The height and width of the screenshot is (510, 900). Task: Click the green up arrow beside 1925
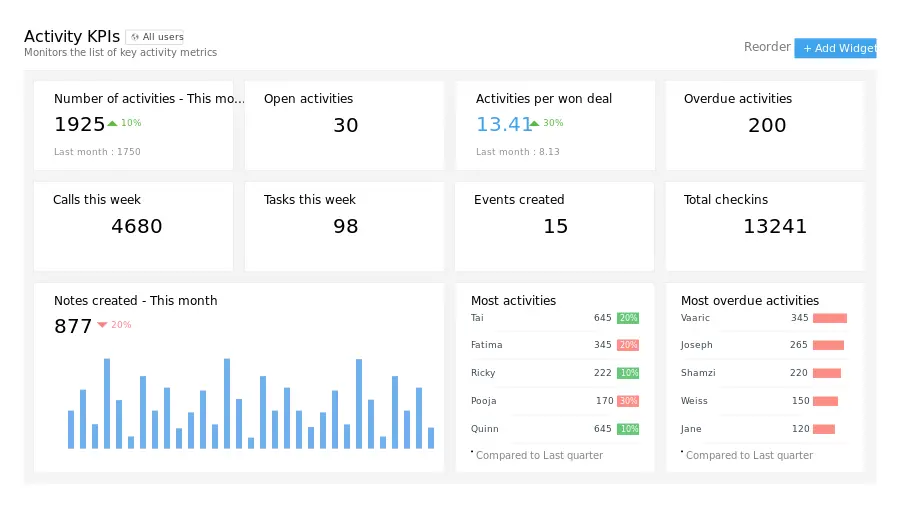112,123
